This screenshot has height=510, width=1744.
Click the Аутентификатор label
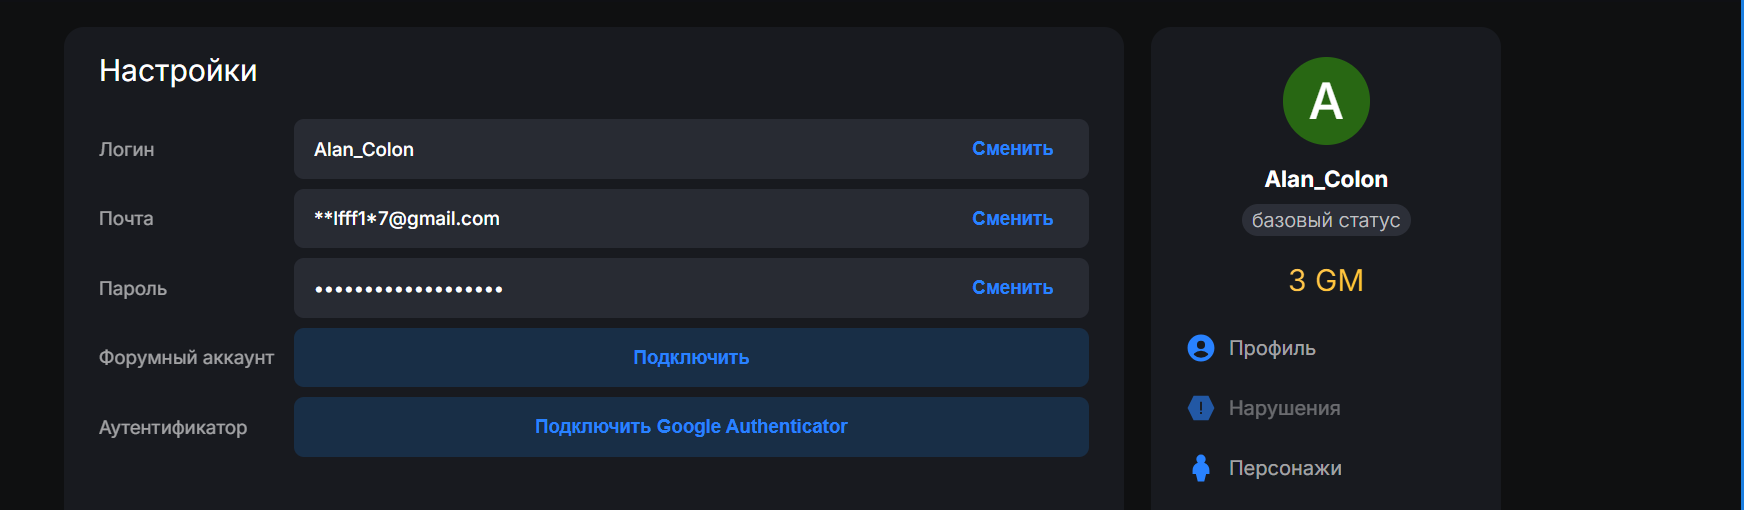173,428
